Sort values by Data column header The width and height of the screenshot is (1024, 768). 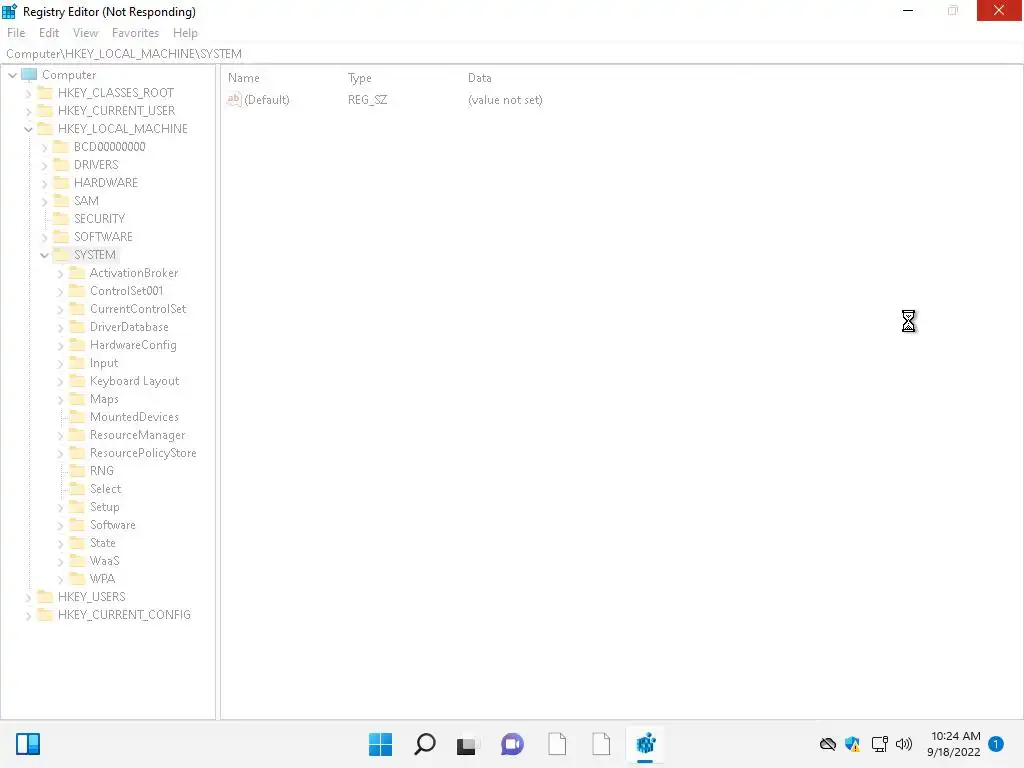click(x=479, y=78)
